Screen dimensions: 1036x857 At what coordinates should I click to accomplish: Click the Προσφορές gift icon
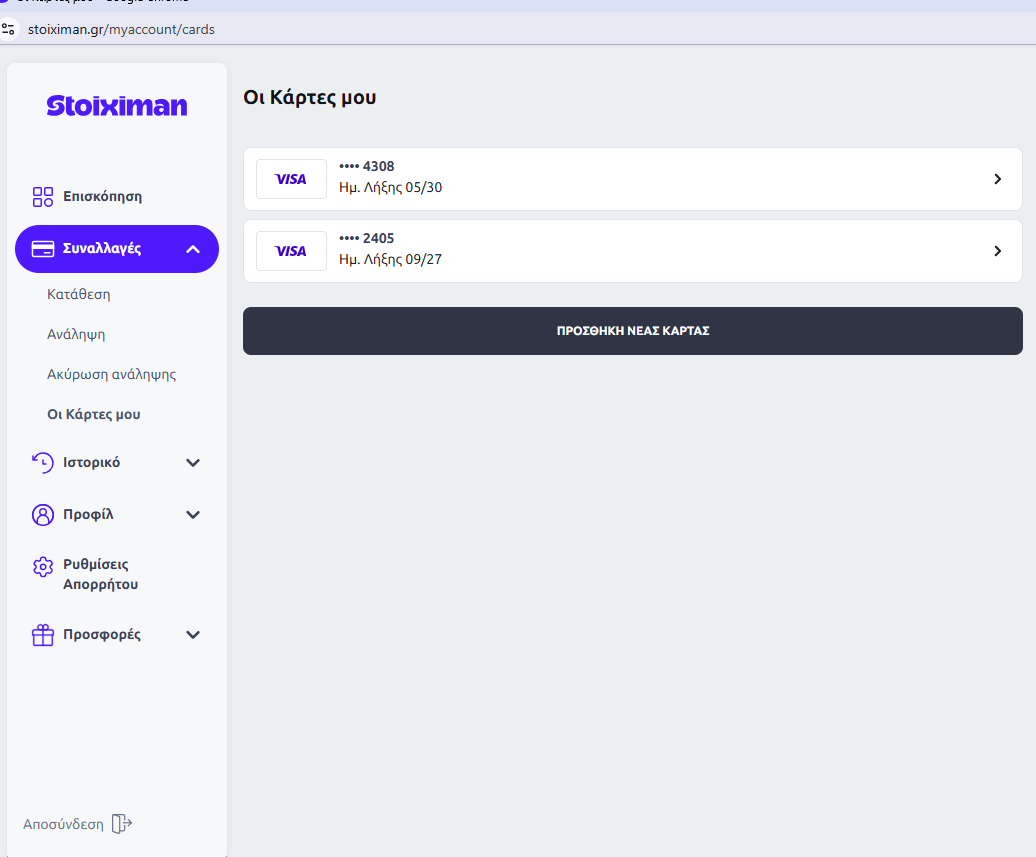[x=43, y=635]
